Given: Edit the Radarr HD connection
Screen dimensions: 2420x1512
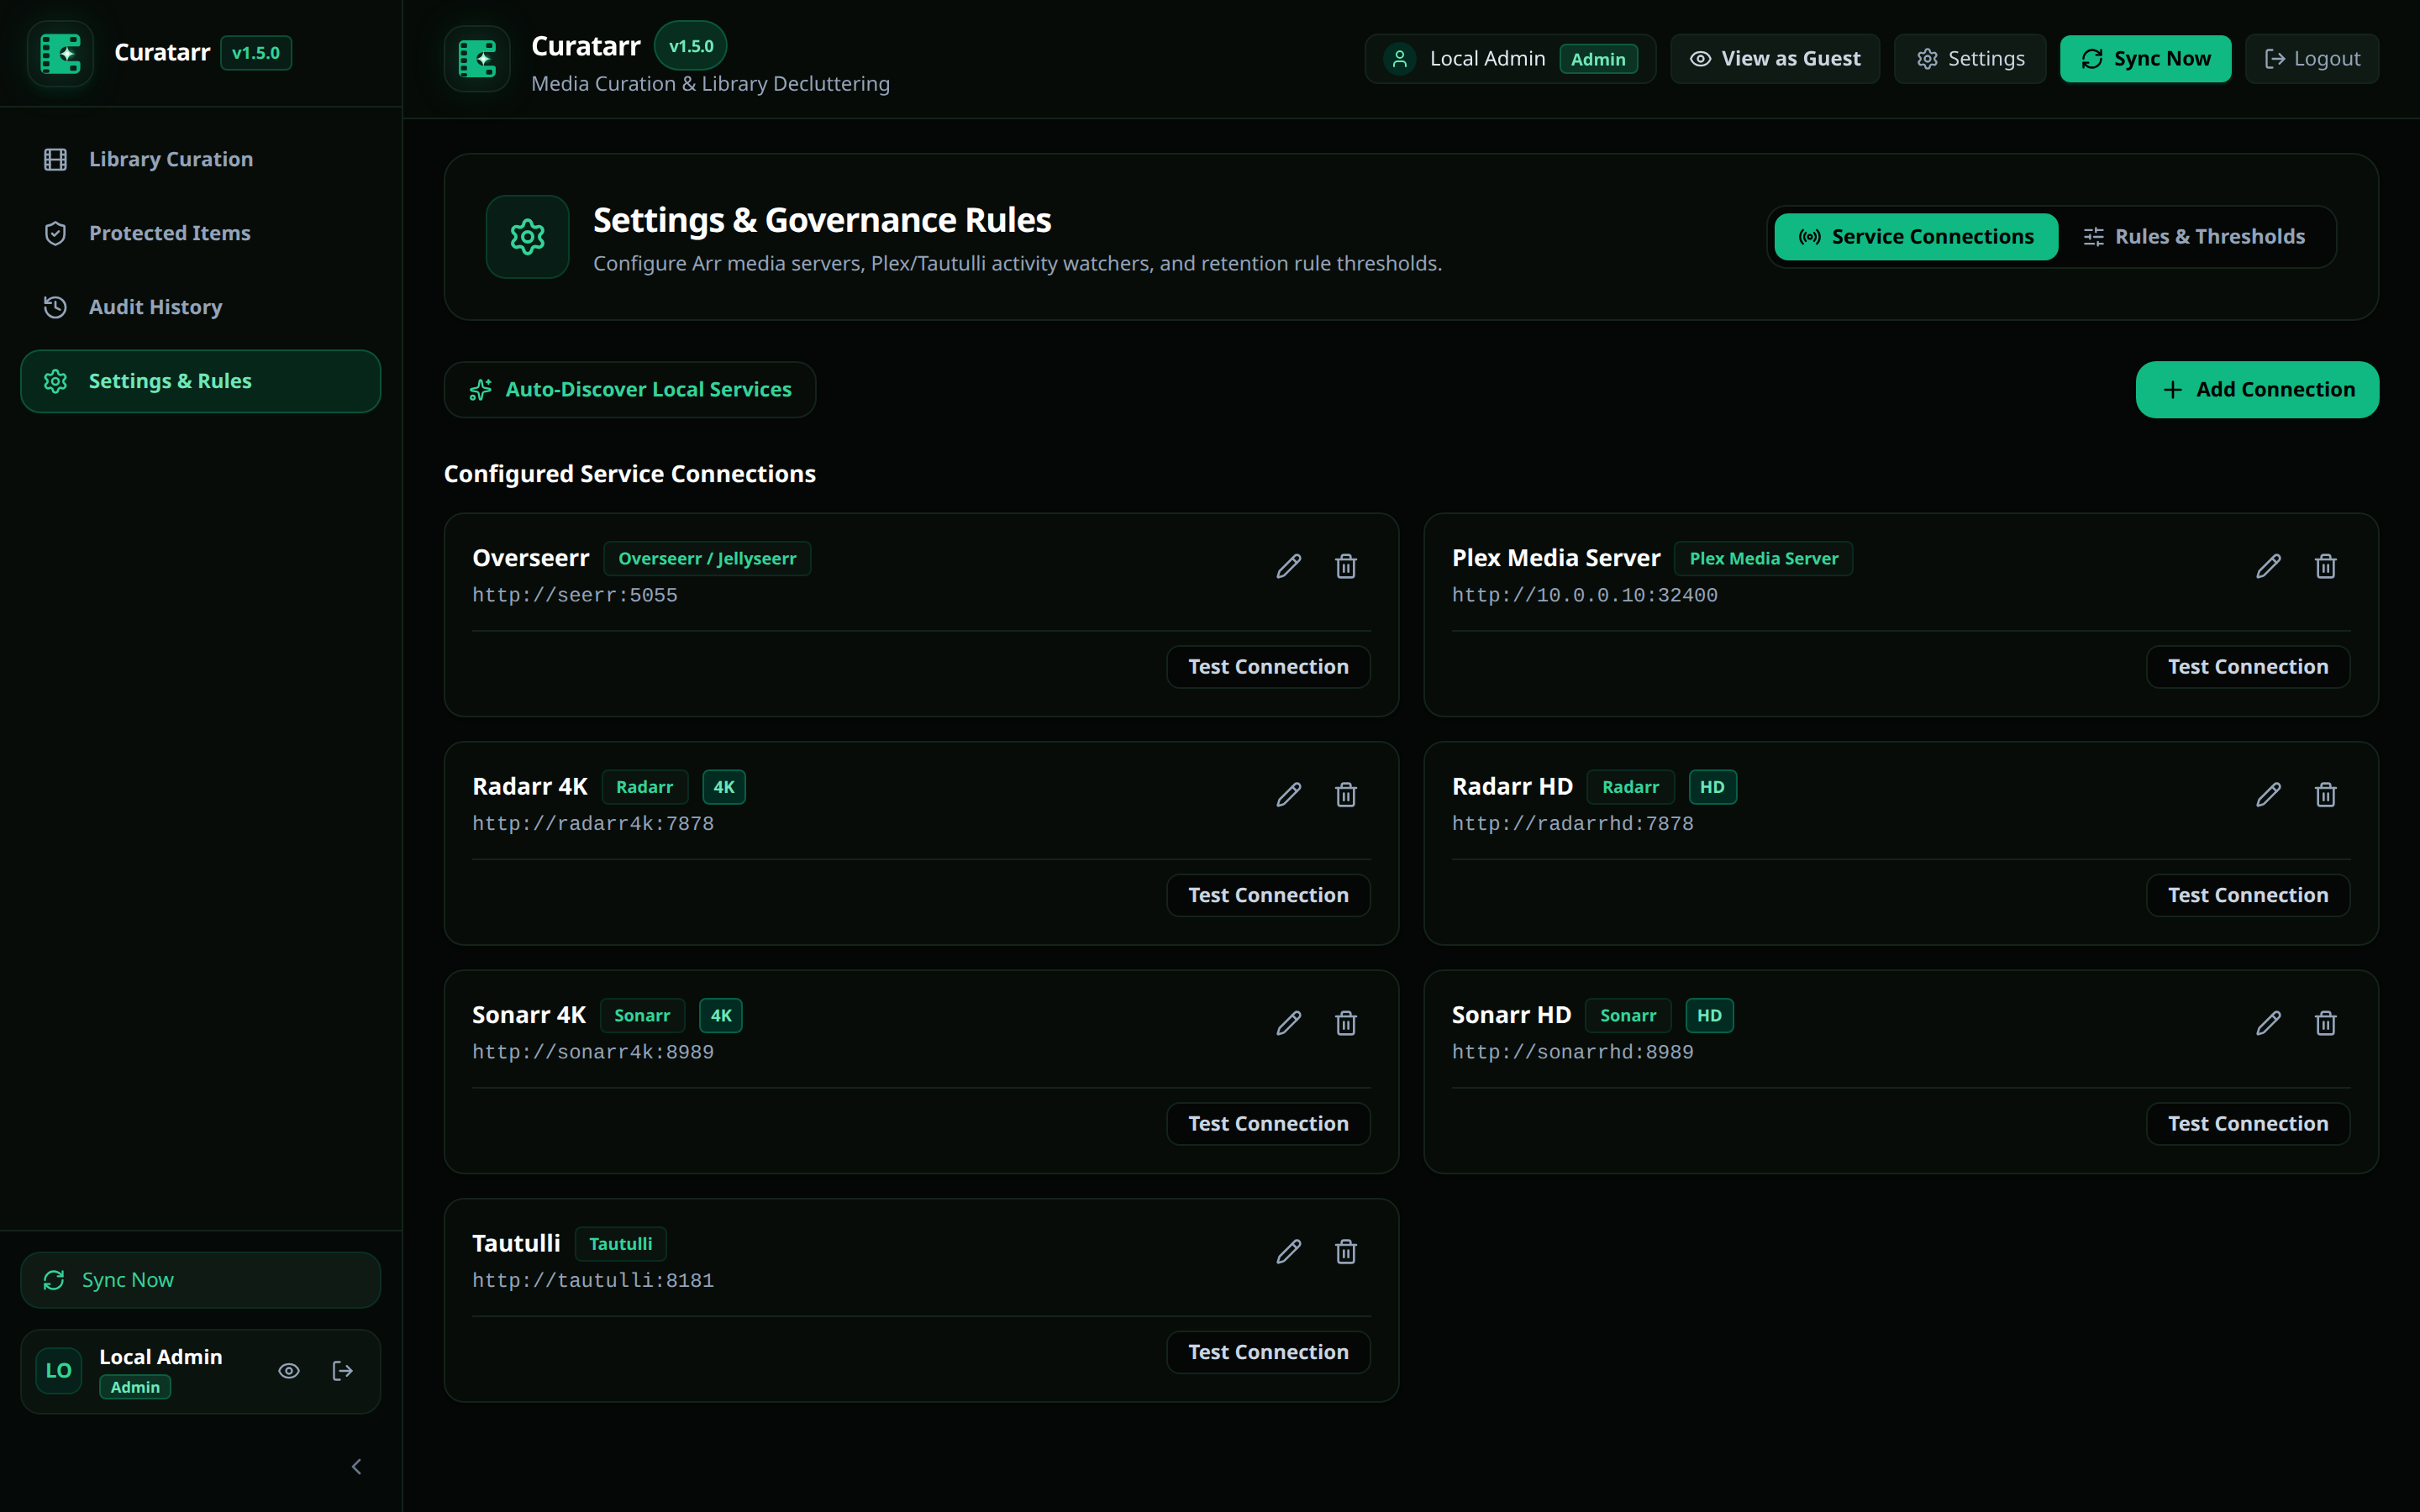Looking at the screenshot, I should [x=2268, y=795].
